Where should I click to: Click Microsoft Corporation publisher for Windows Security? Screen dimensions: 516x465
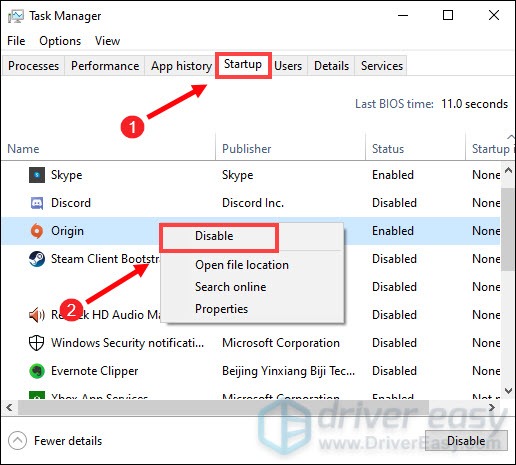click(x=281, y=343)
